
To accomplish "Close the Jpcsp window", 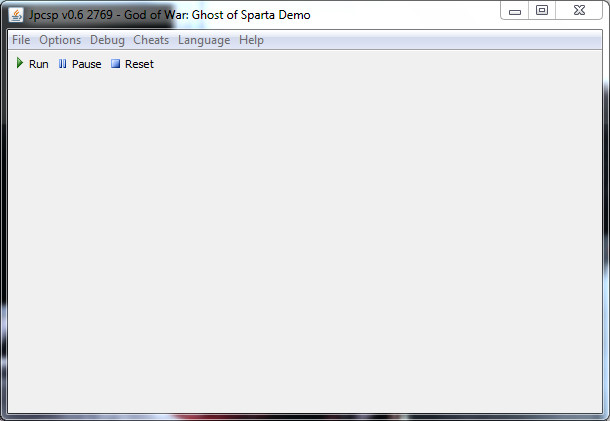I will pyautogui.click(x=579, y=11).
